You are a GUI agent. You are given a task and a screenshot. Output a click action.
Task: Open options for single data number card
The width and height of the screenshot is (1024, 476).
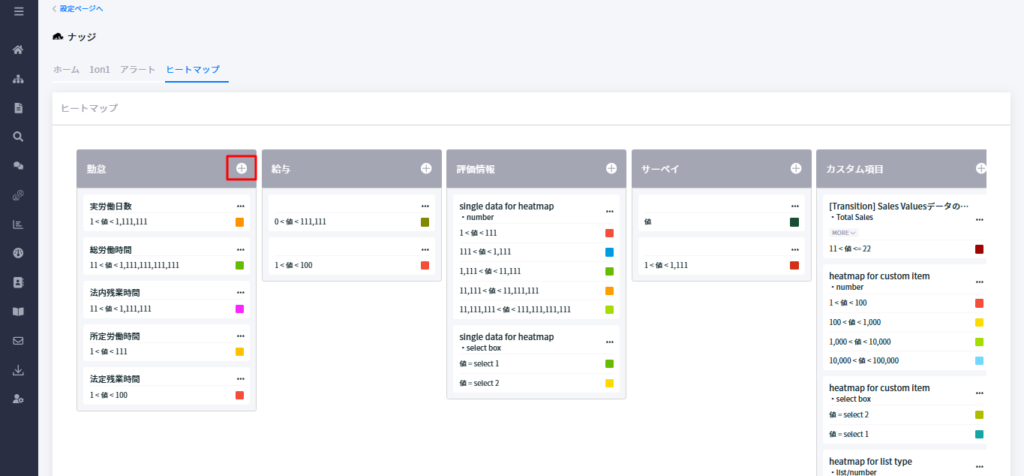(x=610, y=212)
